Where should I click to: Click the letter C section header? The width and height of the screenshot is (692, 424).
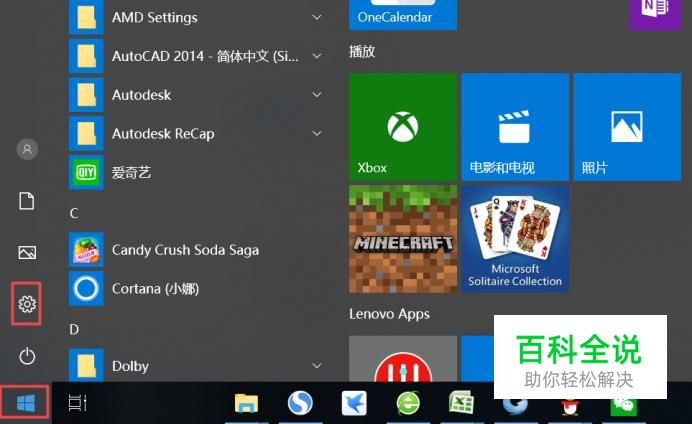click(x=74, y=213)
